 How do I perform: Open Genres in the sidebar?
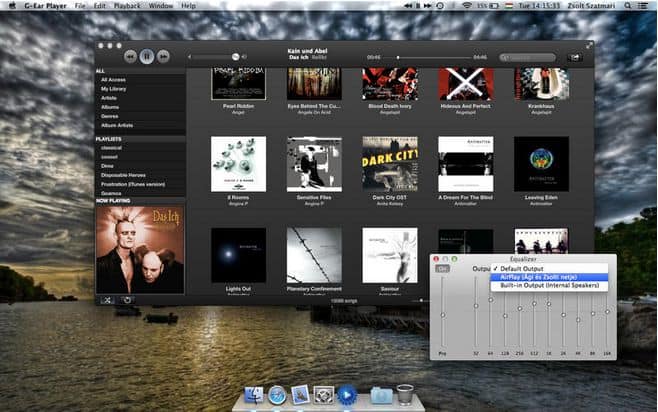[109, 116]
